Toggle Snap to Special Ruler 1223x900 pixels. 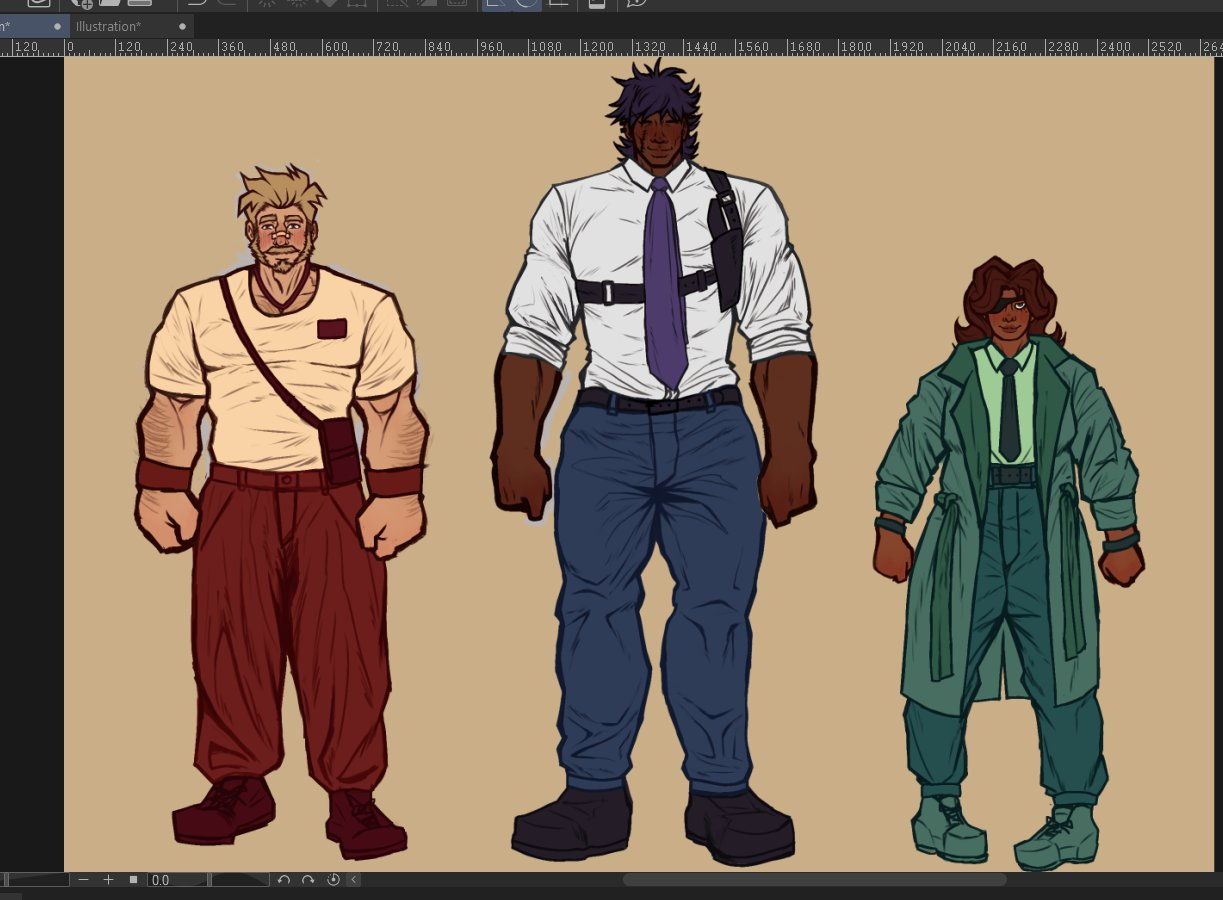point(527,3)
